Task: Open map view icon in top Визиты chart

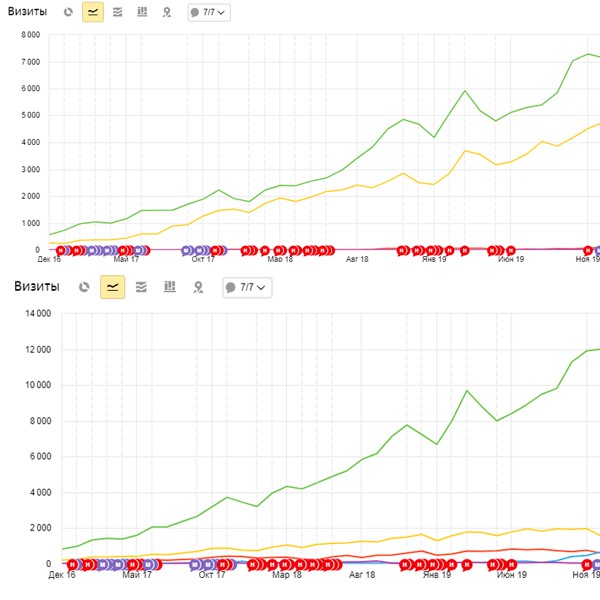Action: [166, 12]
